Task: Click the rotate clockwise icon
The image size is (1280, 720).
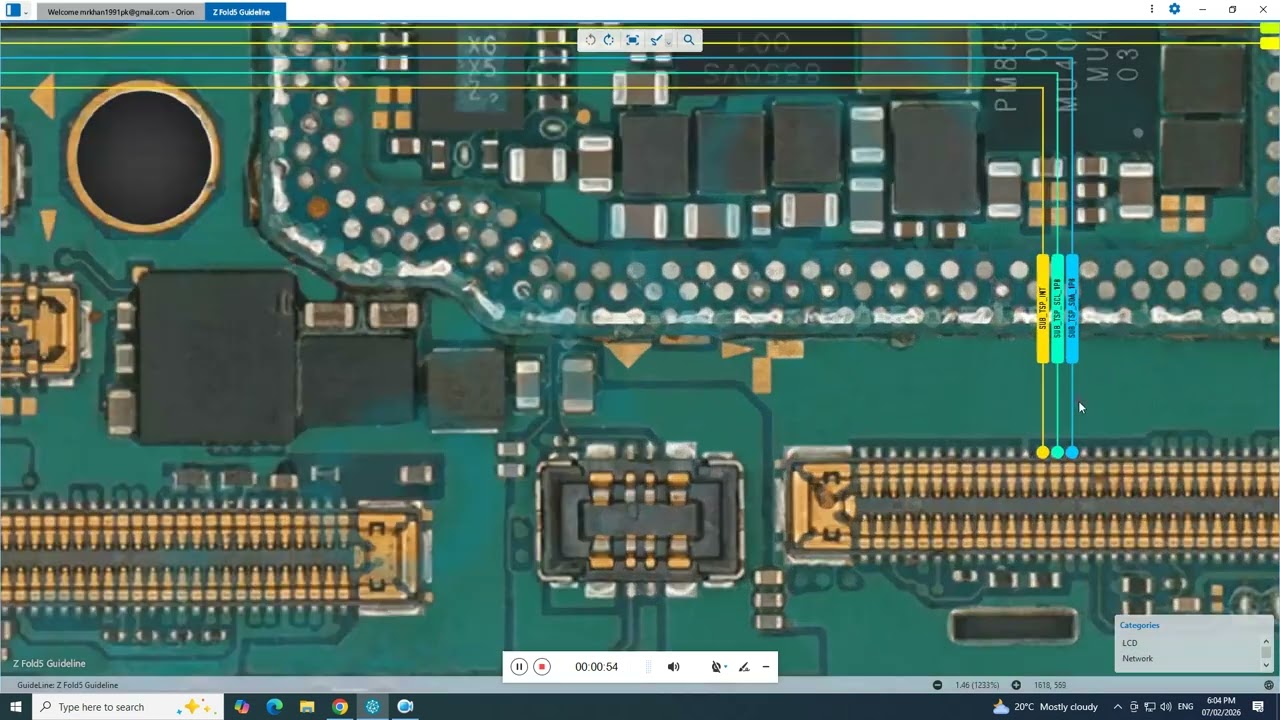Action: click(609, 40)
